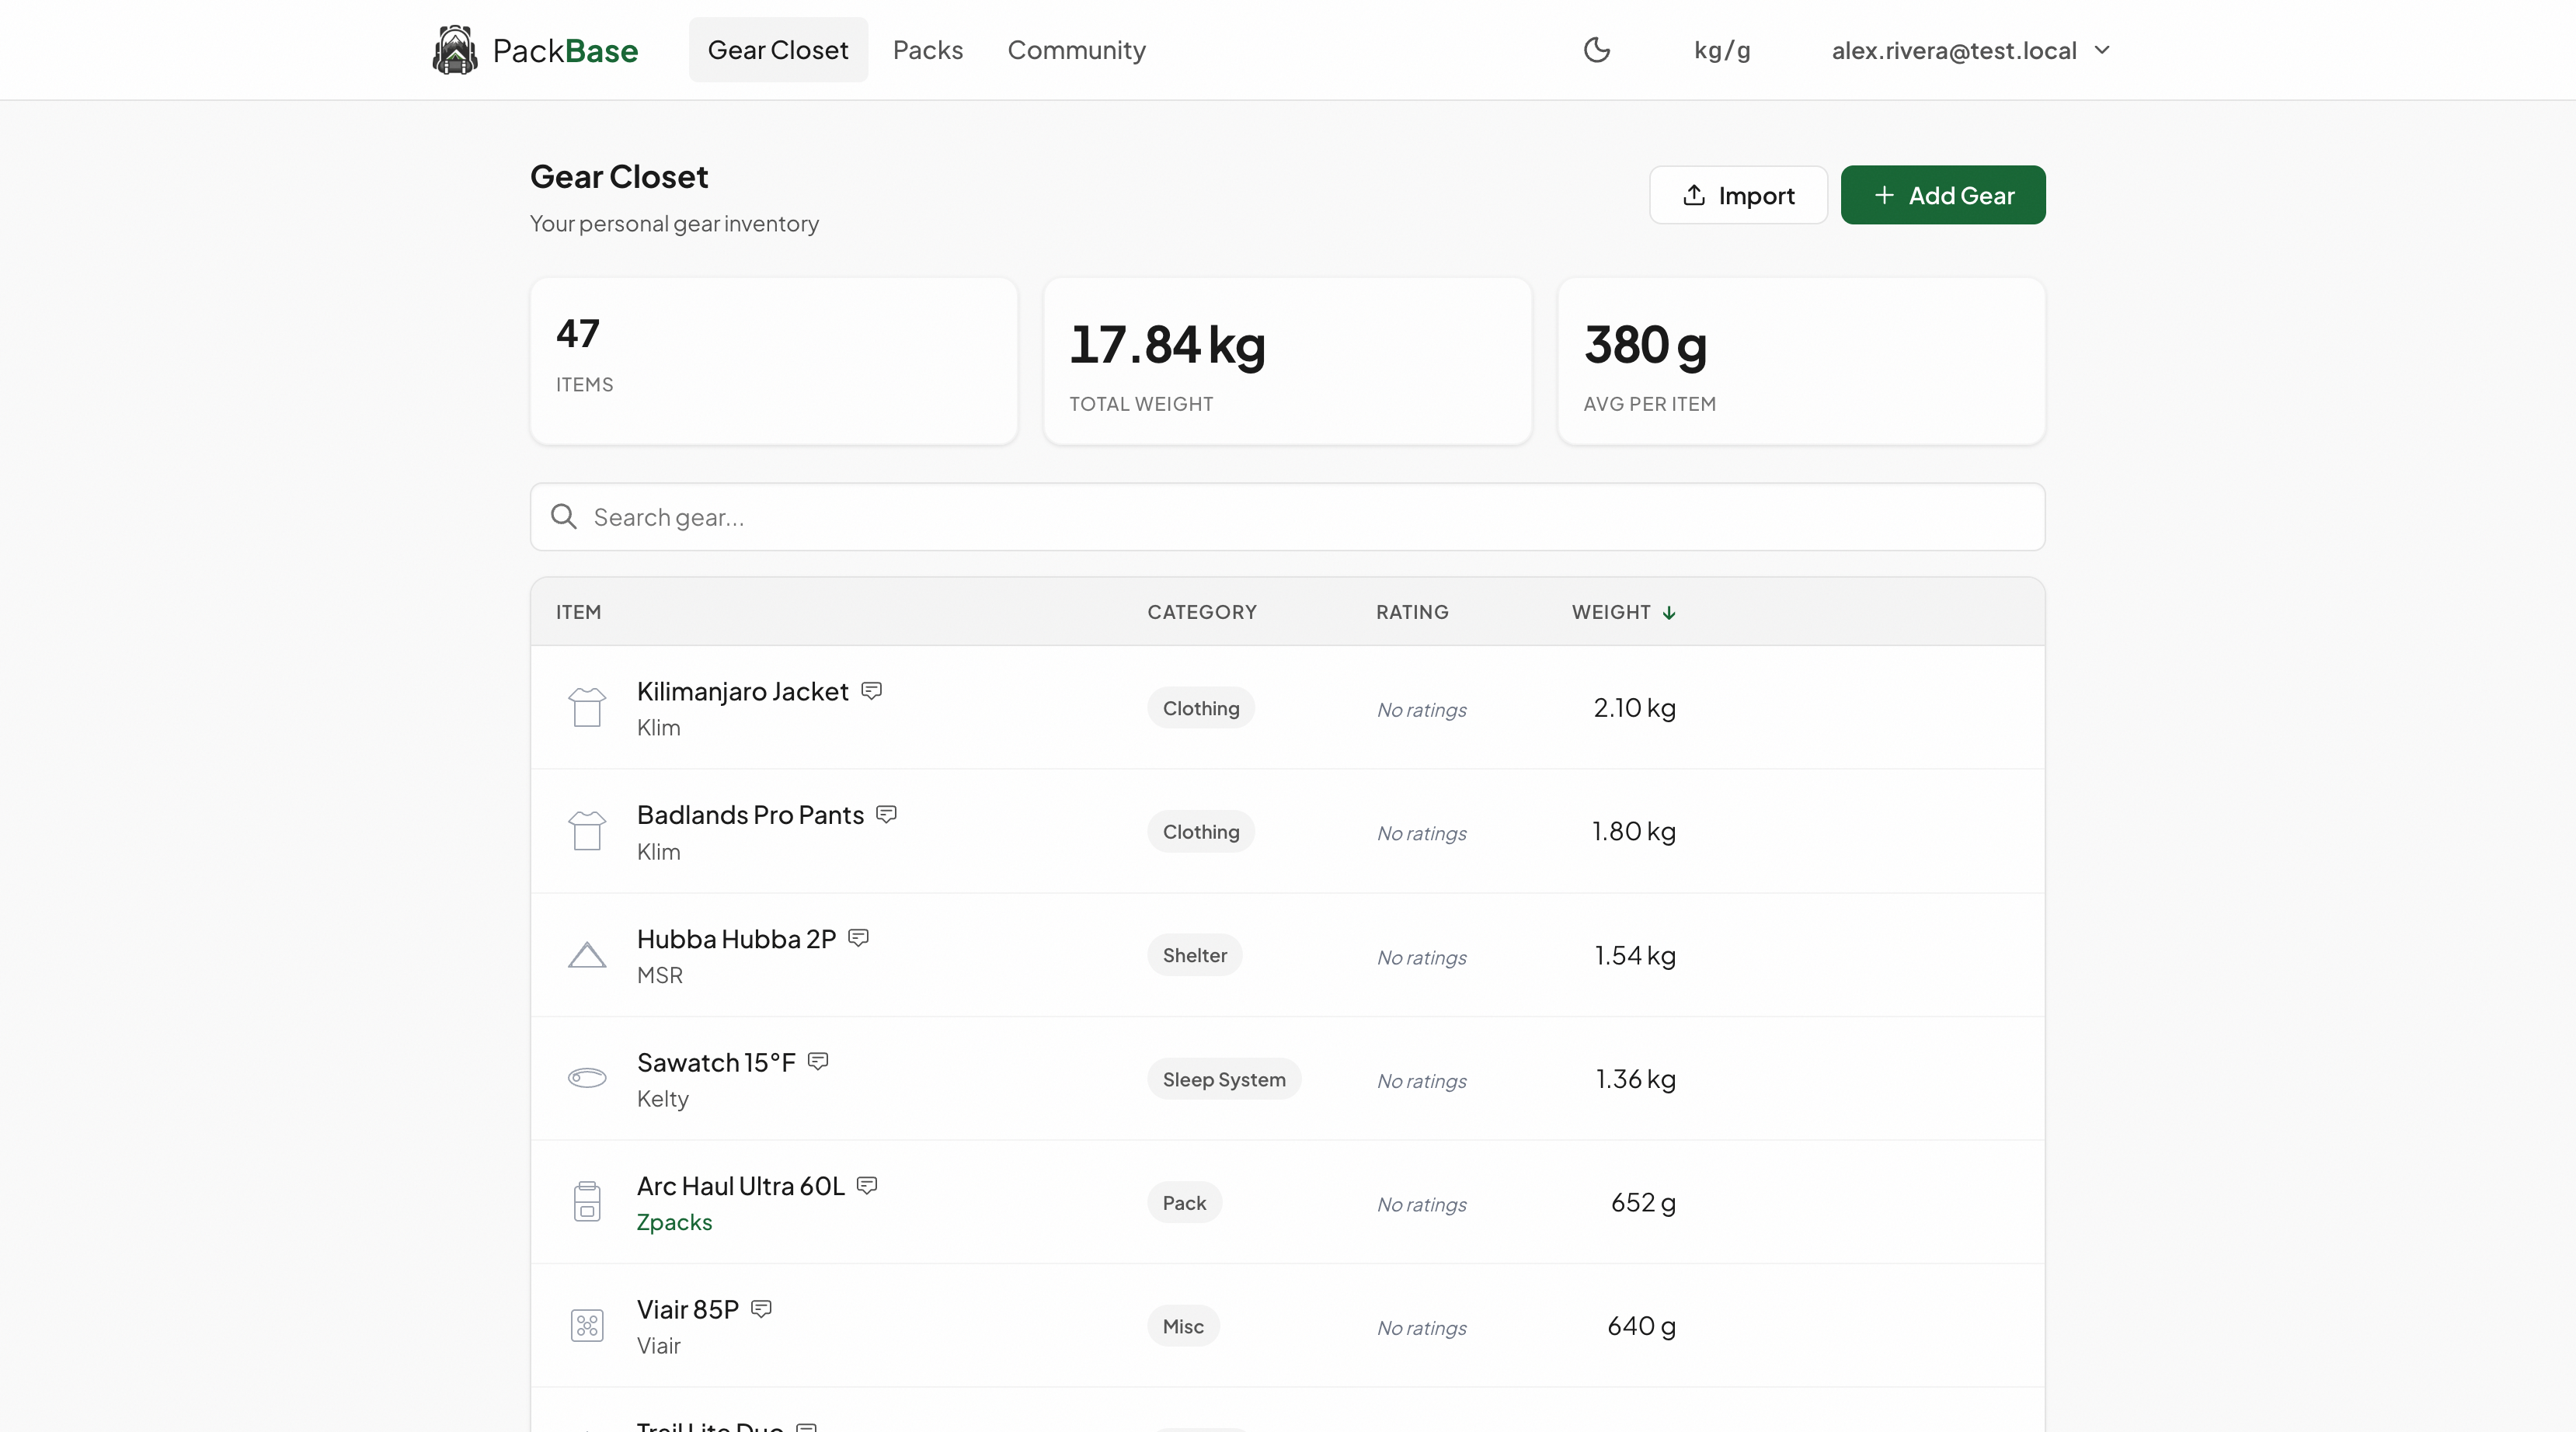The width and height of the screenshot is (2576, 1432).
Task: Click the descending arrow beside Weight header
Action: 1669,613
